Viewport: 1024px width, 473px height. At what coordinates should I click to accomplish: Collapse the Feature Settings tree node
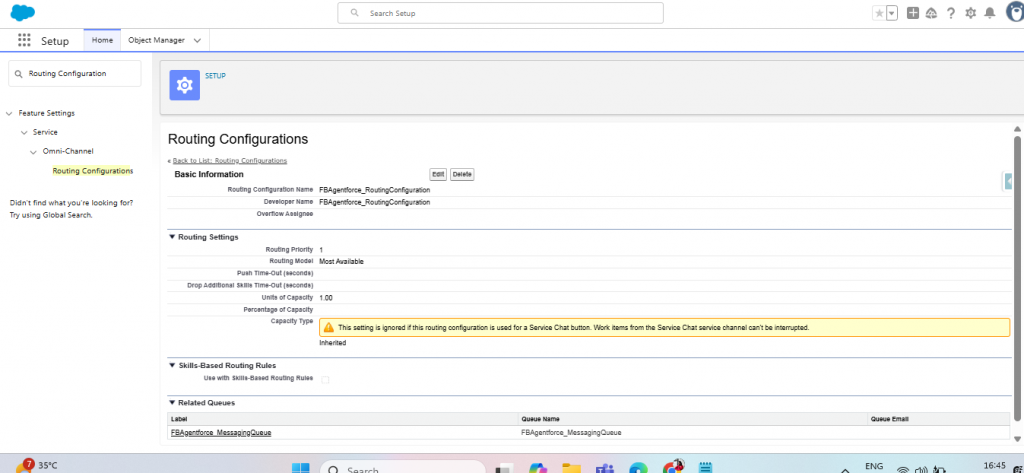tap(9, 114)
